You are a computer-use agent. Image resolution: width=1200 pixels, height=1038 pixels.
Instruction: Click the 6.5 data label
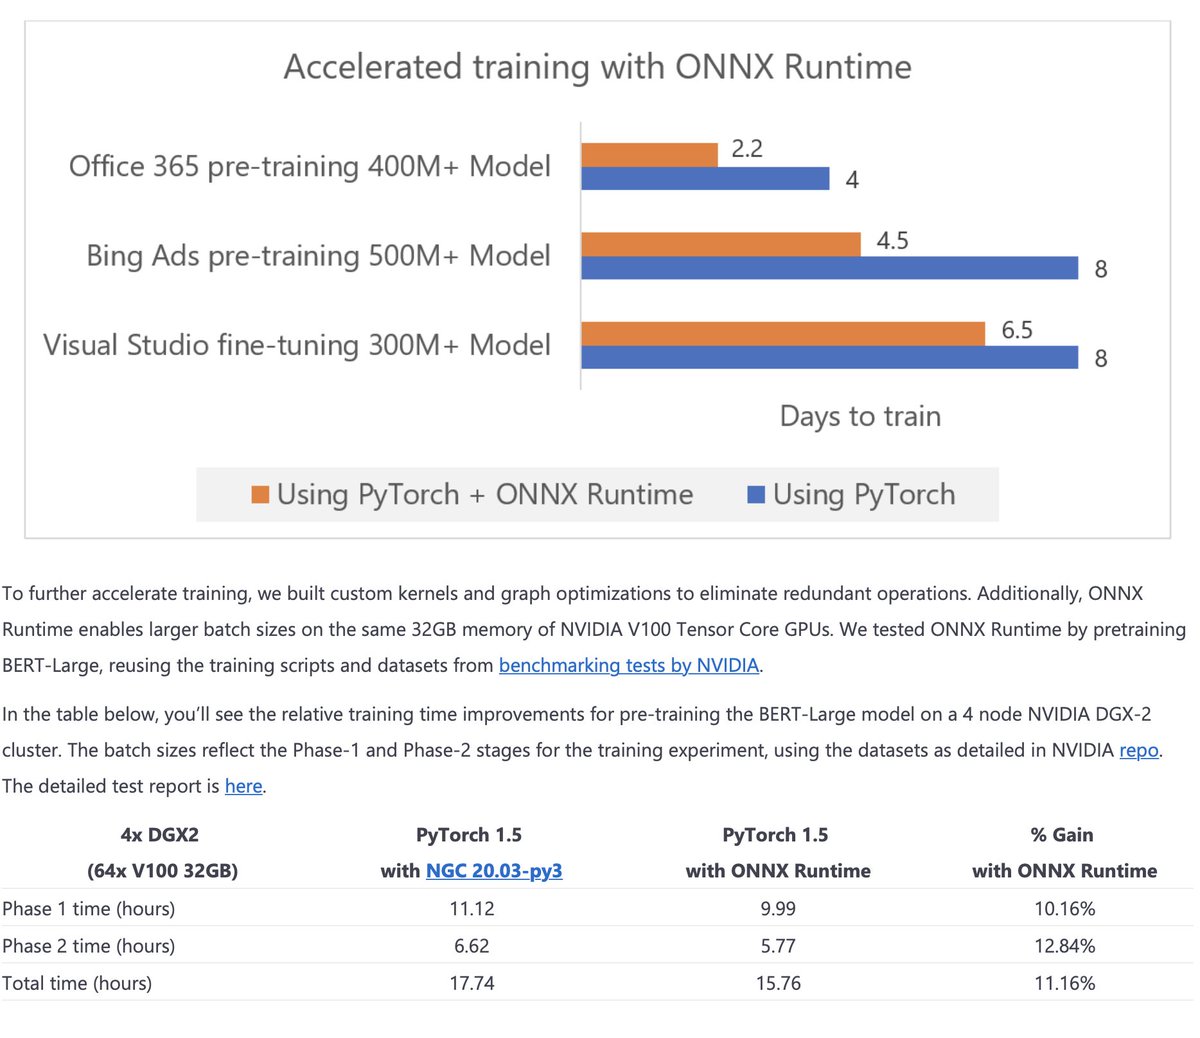click(1017, 330)
